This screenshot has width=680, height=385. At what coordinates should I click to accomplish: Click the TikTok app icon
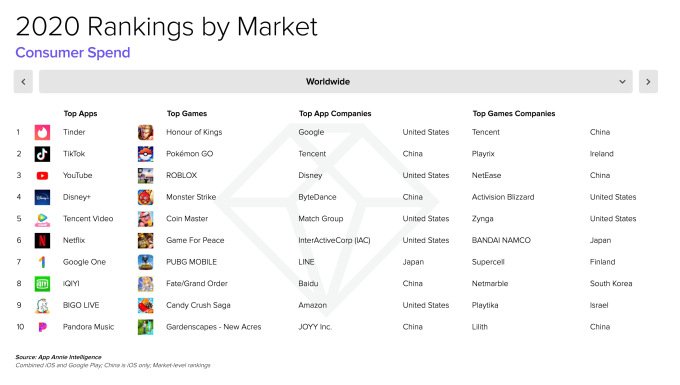[42, 154]
